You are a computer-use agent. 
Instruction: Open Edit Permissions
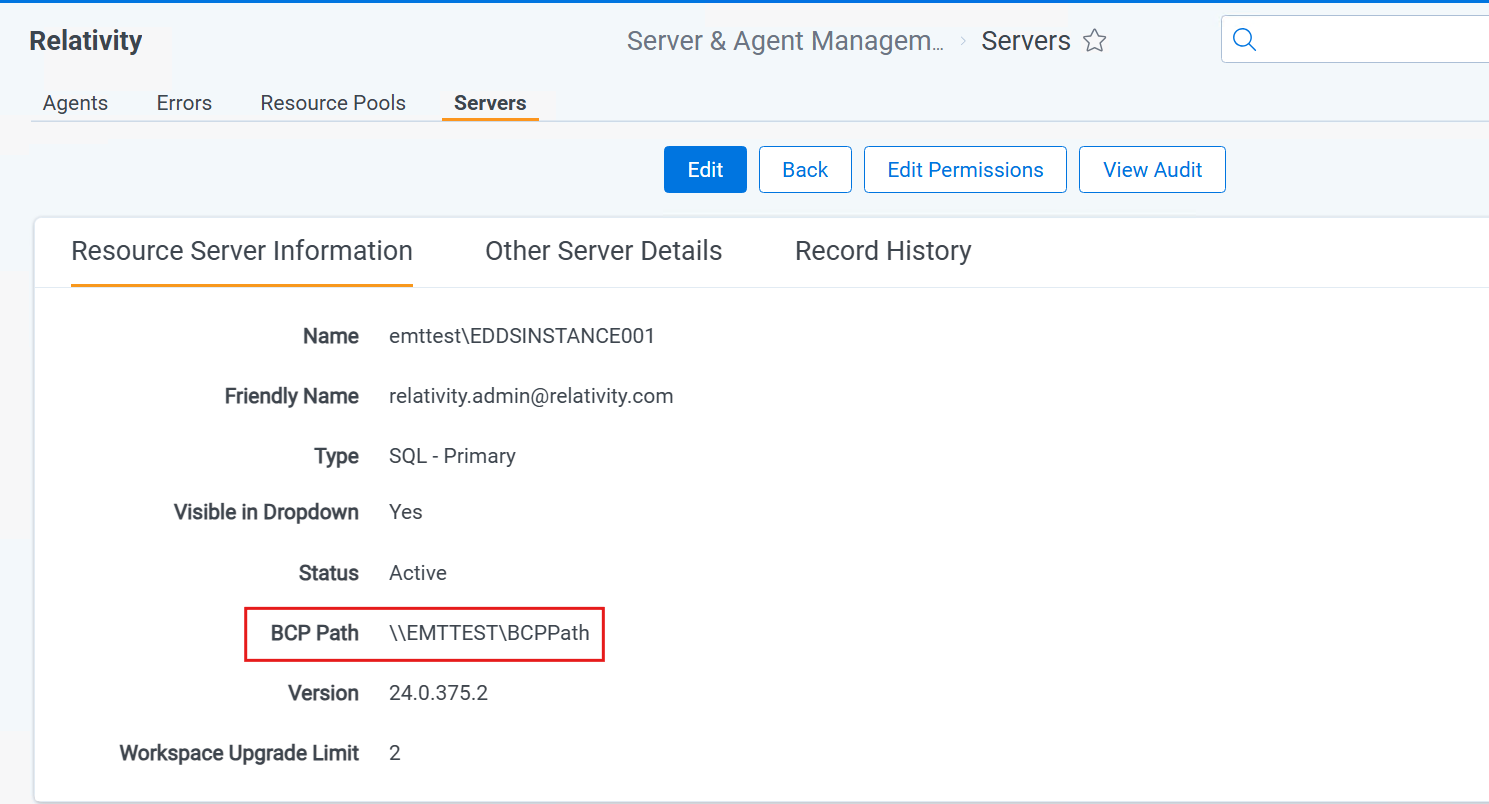[965, 170]
